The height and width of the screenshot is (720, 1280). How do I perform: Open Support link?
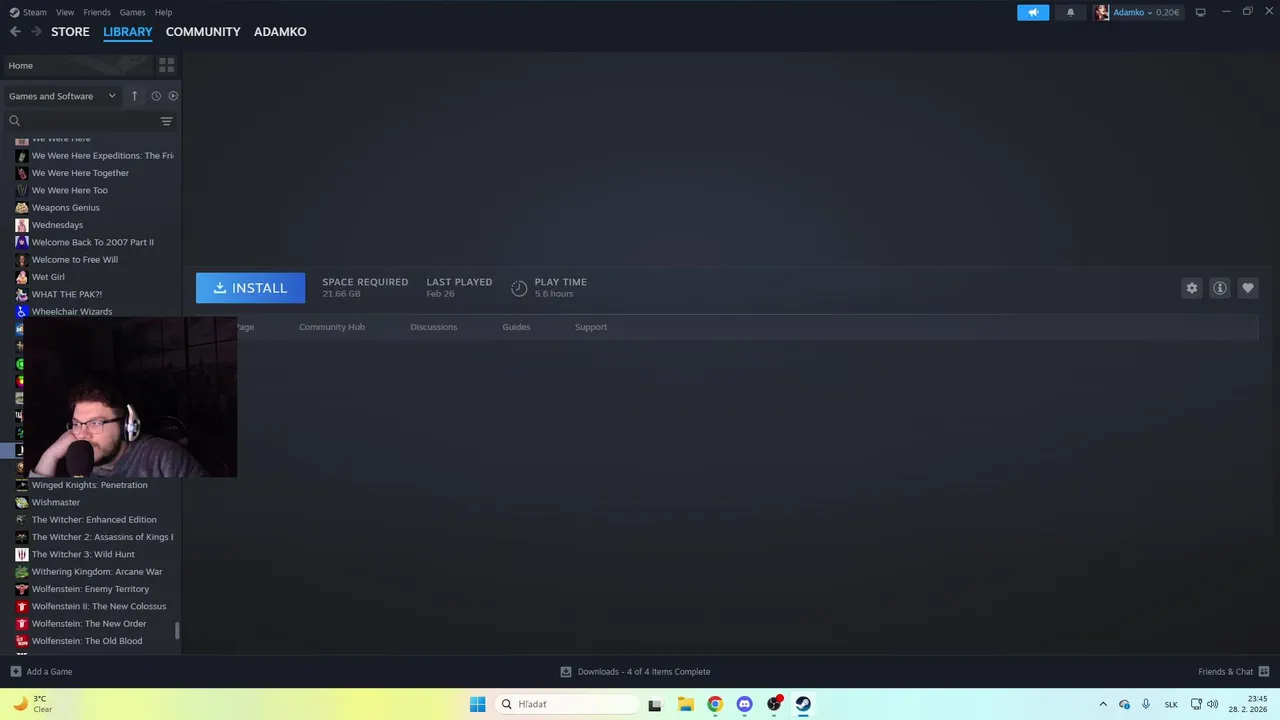[x=591, y=327]
